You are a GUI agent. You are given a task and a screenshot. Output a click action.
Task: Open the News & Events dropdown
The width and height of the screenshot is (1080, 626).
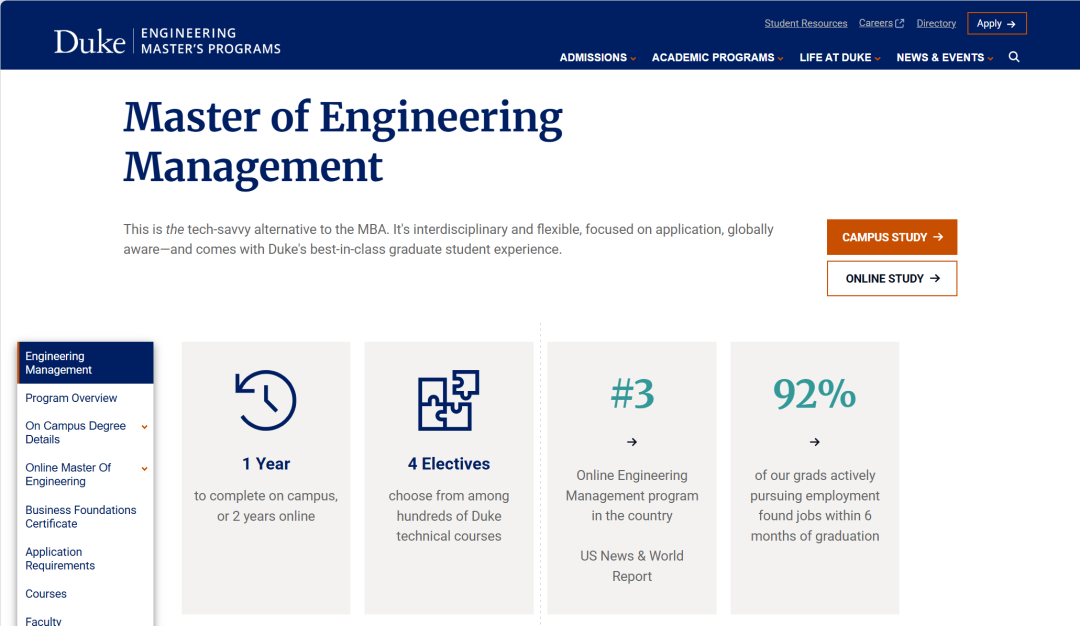point(945,58)
